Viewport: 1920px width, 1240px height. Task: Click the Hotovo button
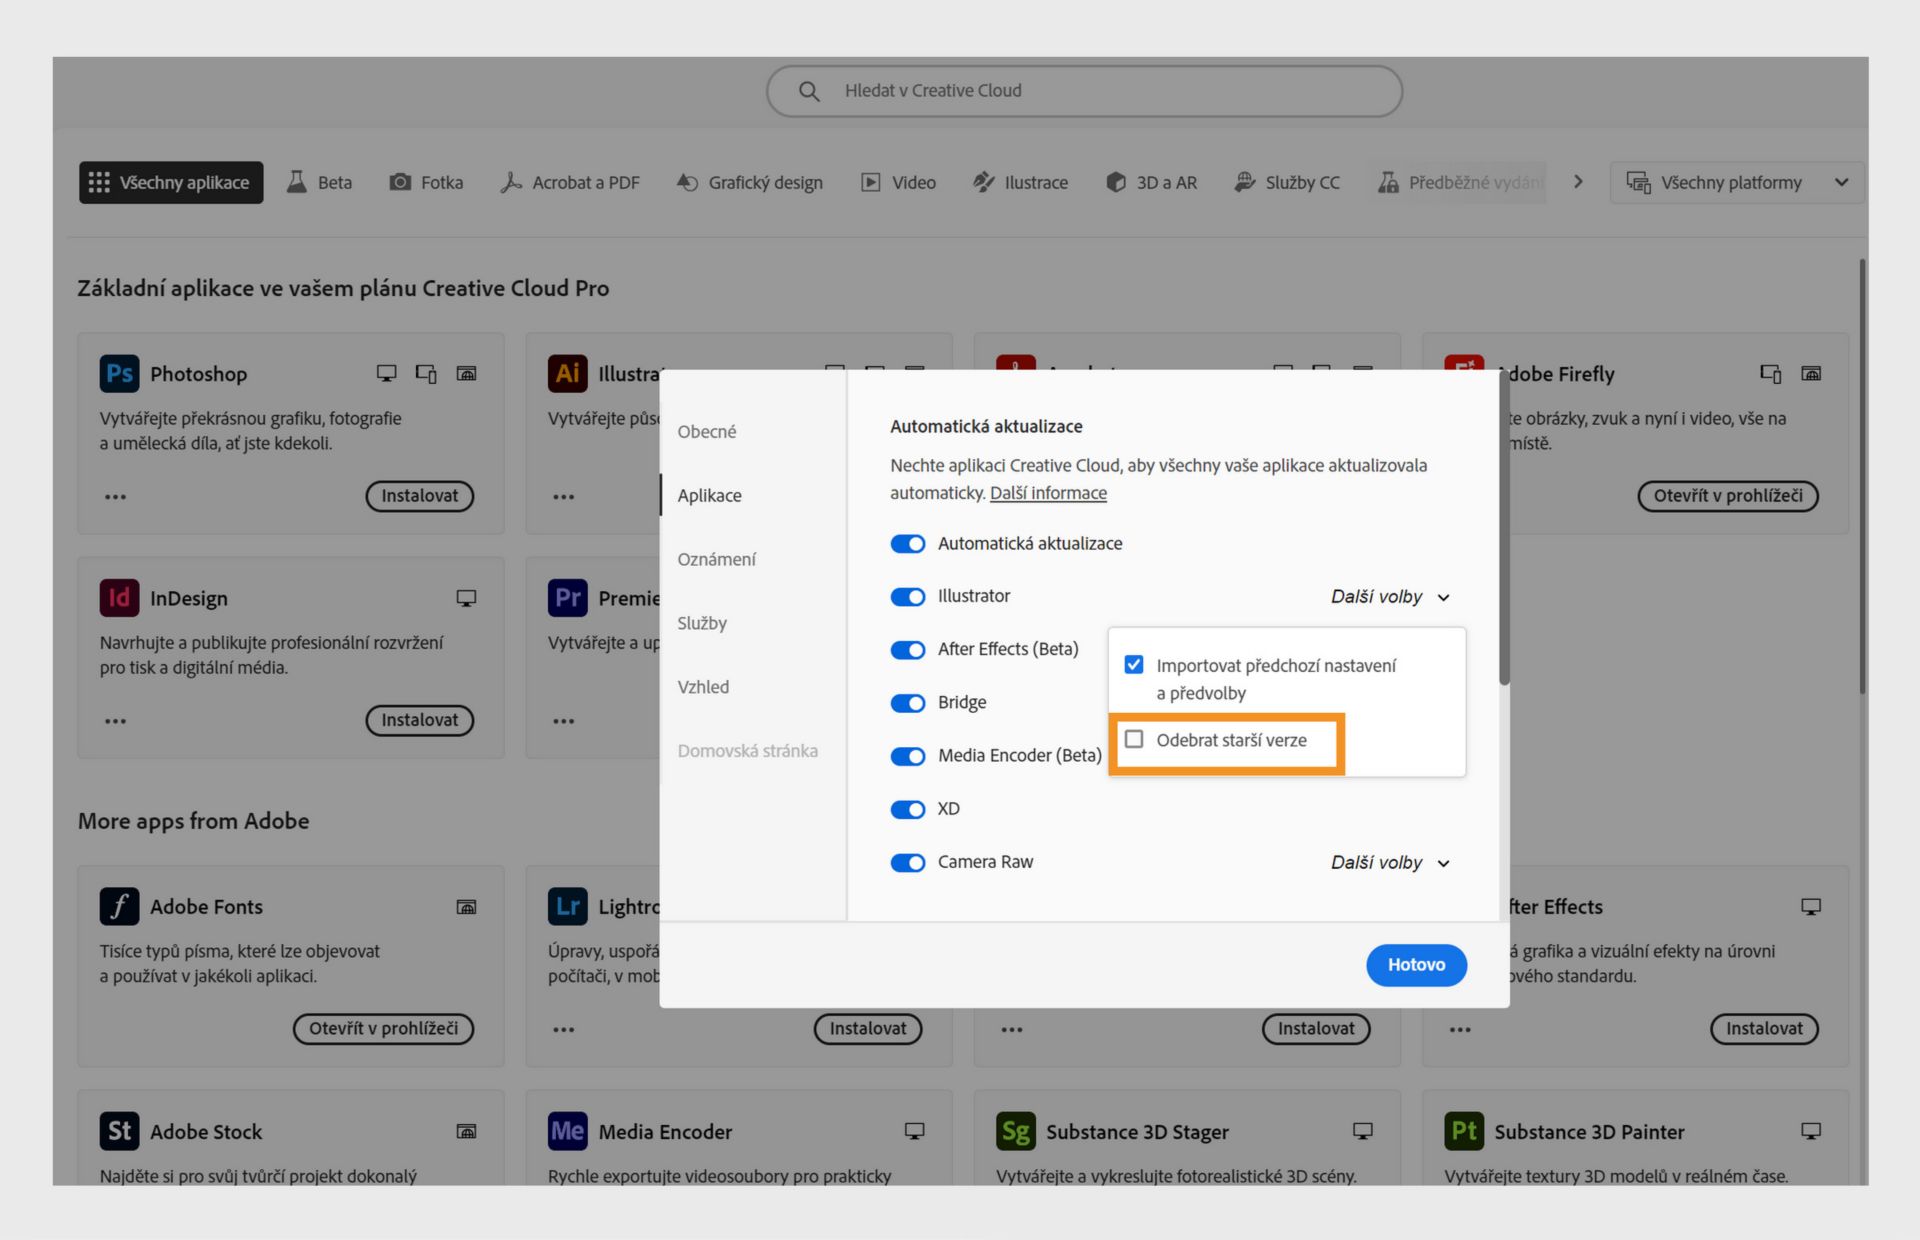click(1416, 965)
